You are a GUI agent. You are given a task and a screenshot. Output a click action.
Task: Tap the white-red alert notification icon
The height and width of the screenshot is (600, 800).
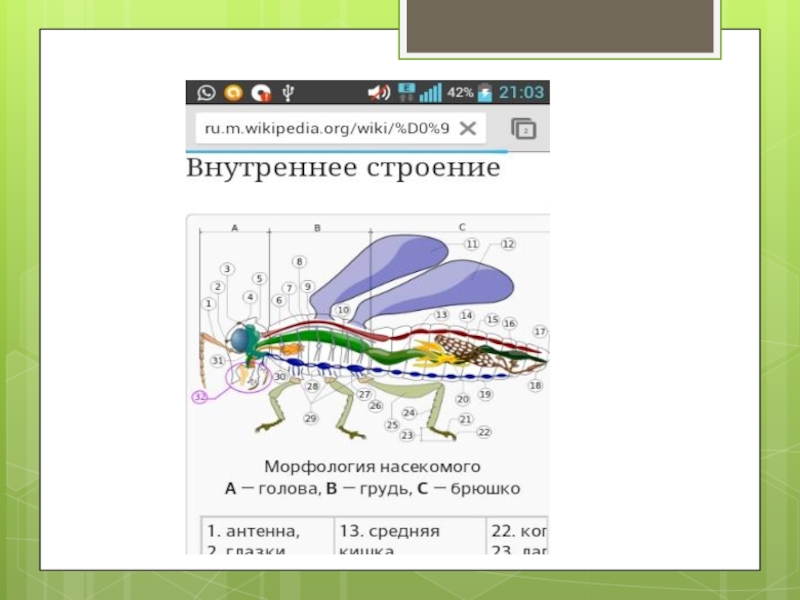tap(261, 93)
